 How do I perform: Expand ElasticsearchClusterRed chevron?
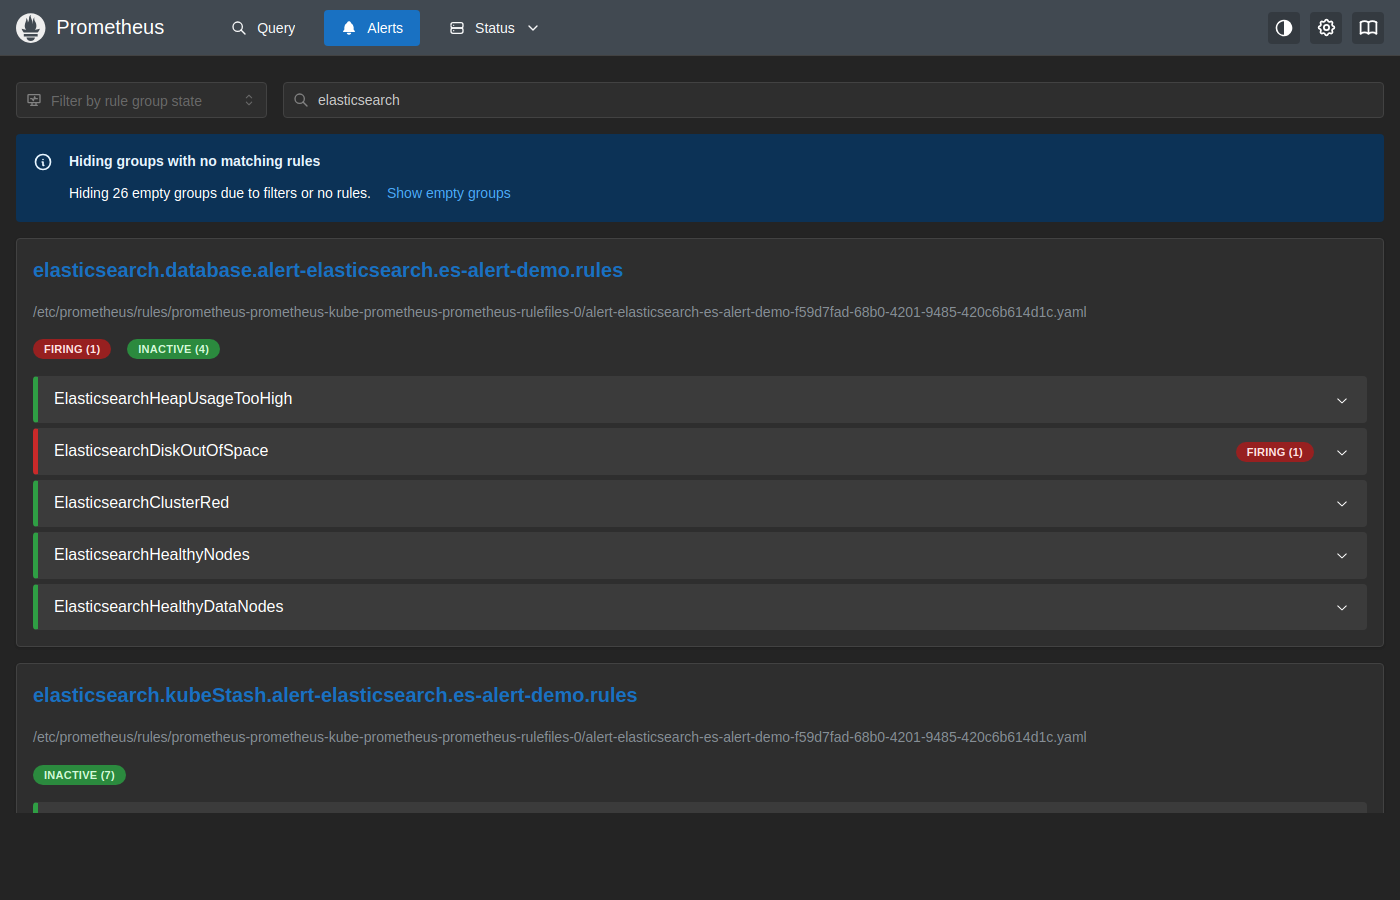[1342, 504]
